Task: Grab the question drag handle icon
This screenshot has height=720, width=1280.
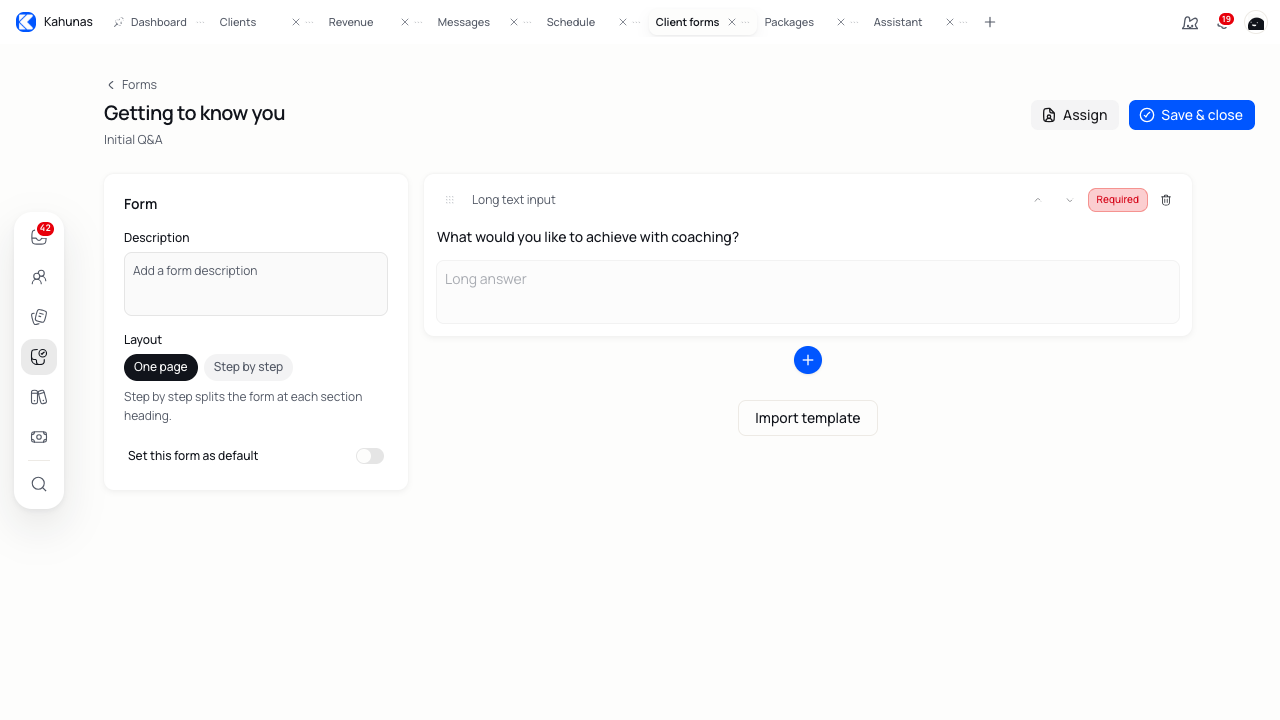Action: [x=450, y=200]
